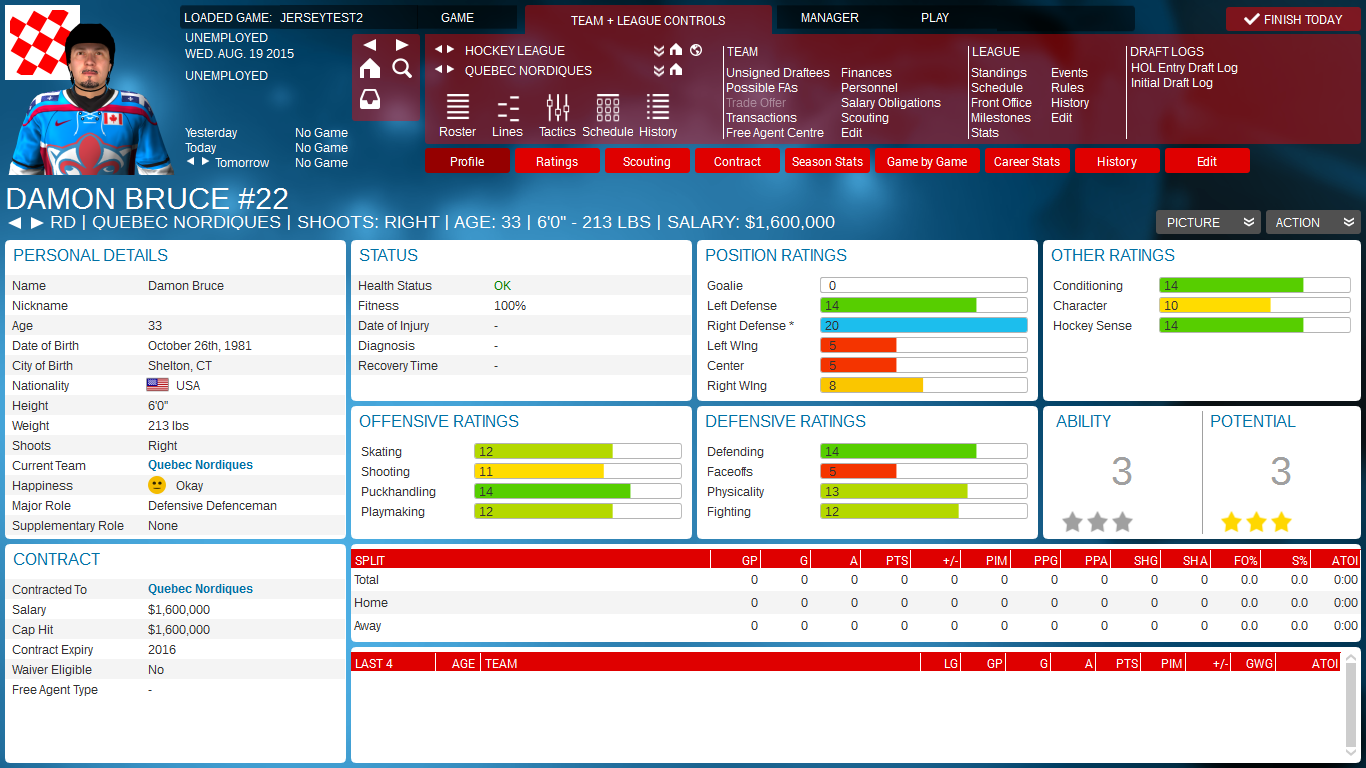Open the inbox tray icon
This screenshot has width=1366, height=768.
click(370, 99)
